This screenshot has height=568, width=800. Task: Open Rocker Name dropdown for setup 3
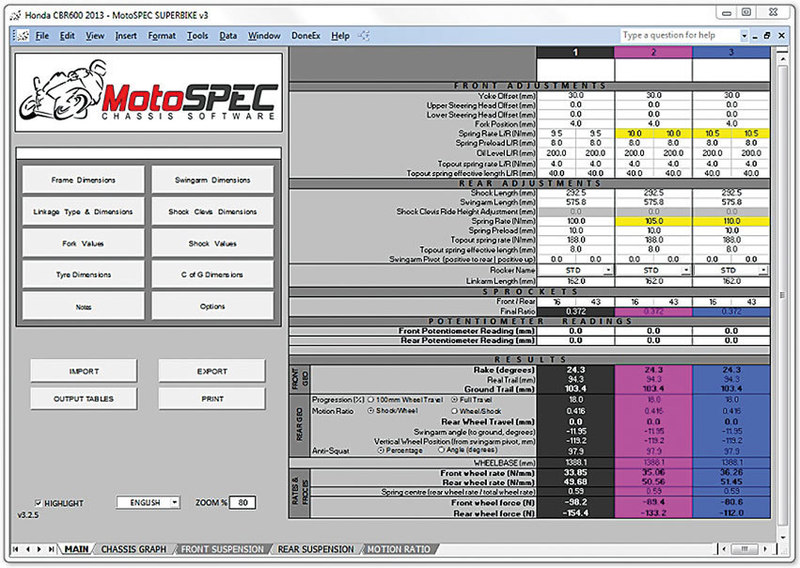pyautogui.click(x=764, y=270)
